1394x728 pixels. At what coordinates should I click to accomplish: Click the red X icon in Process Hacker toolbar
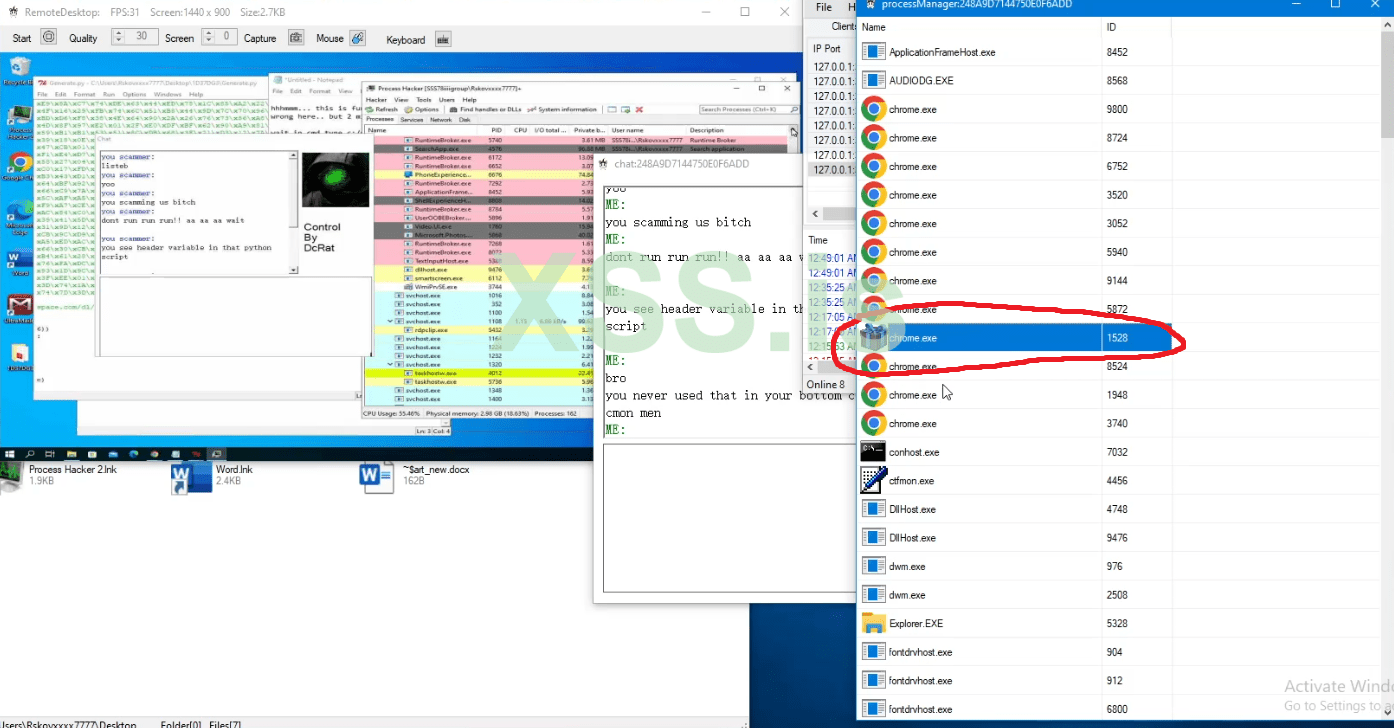click(640, 109)
